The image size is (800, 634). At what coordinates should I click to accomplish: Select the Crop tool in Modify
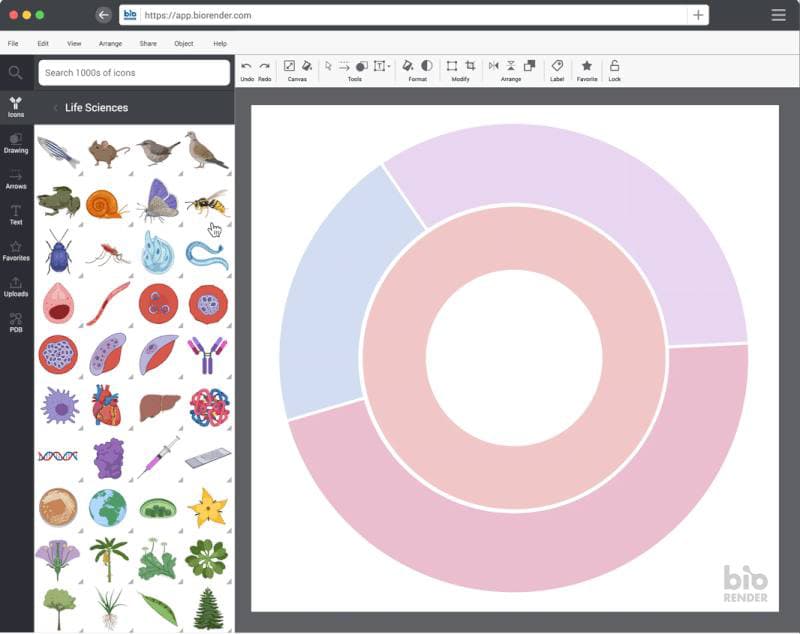(470, 66)
